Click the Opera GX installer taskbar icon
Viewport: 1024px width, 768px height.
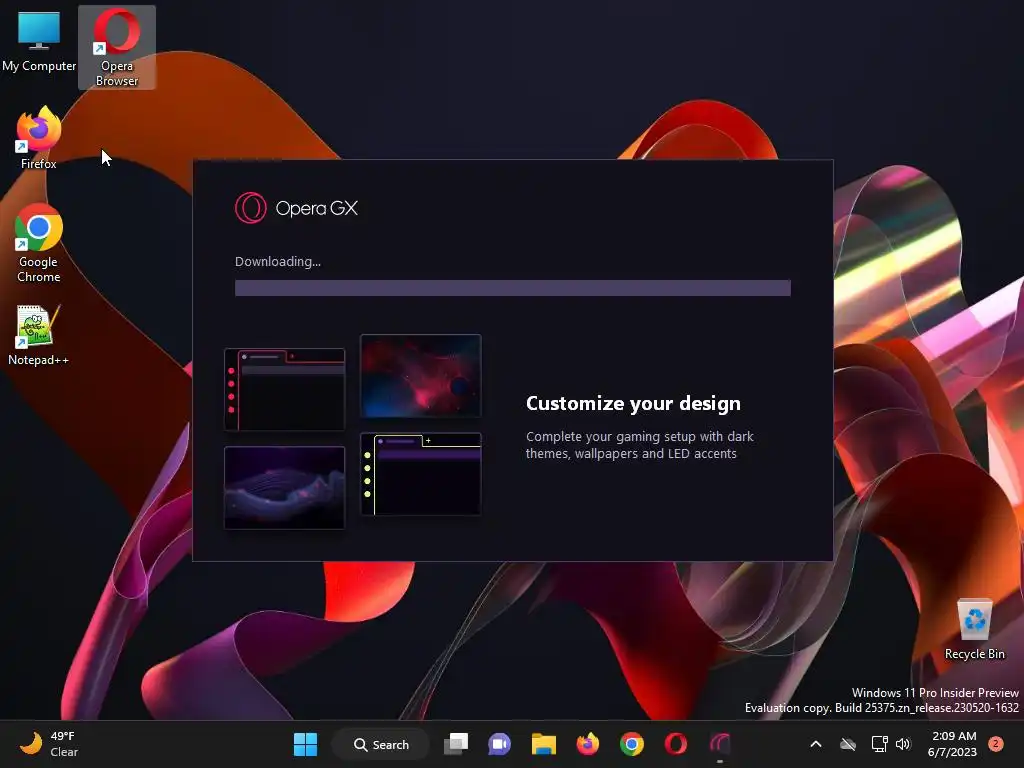[720, 744]
